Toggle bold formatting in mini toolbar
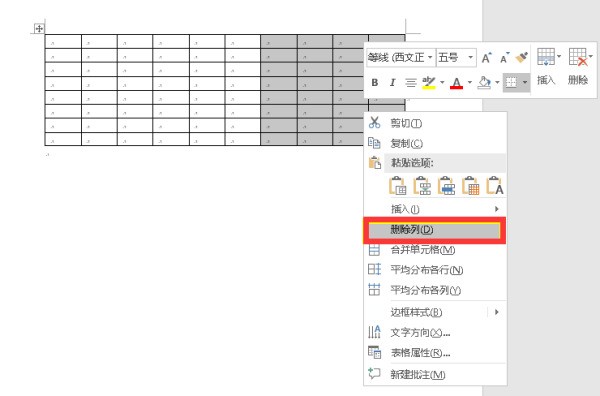Viewport: 600px width, 396px height. 375,82
